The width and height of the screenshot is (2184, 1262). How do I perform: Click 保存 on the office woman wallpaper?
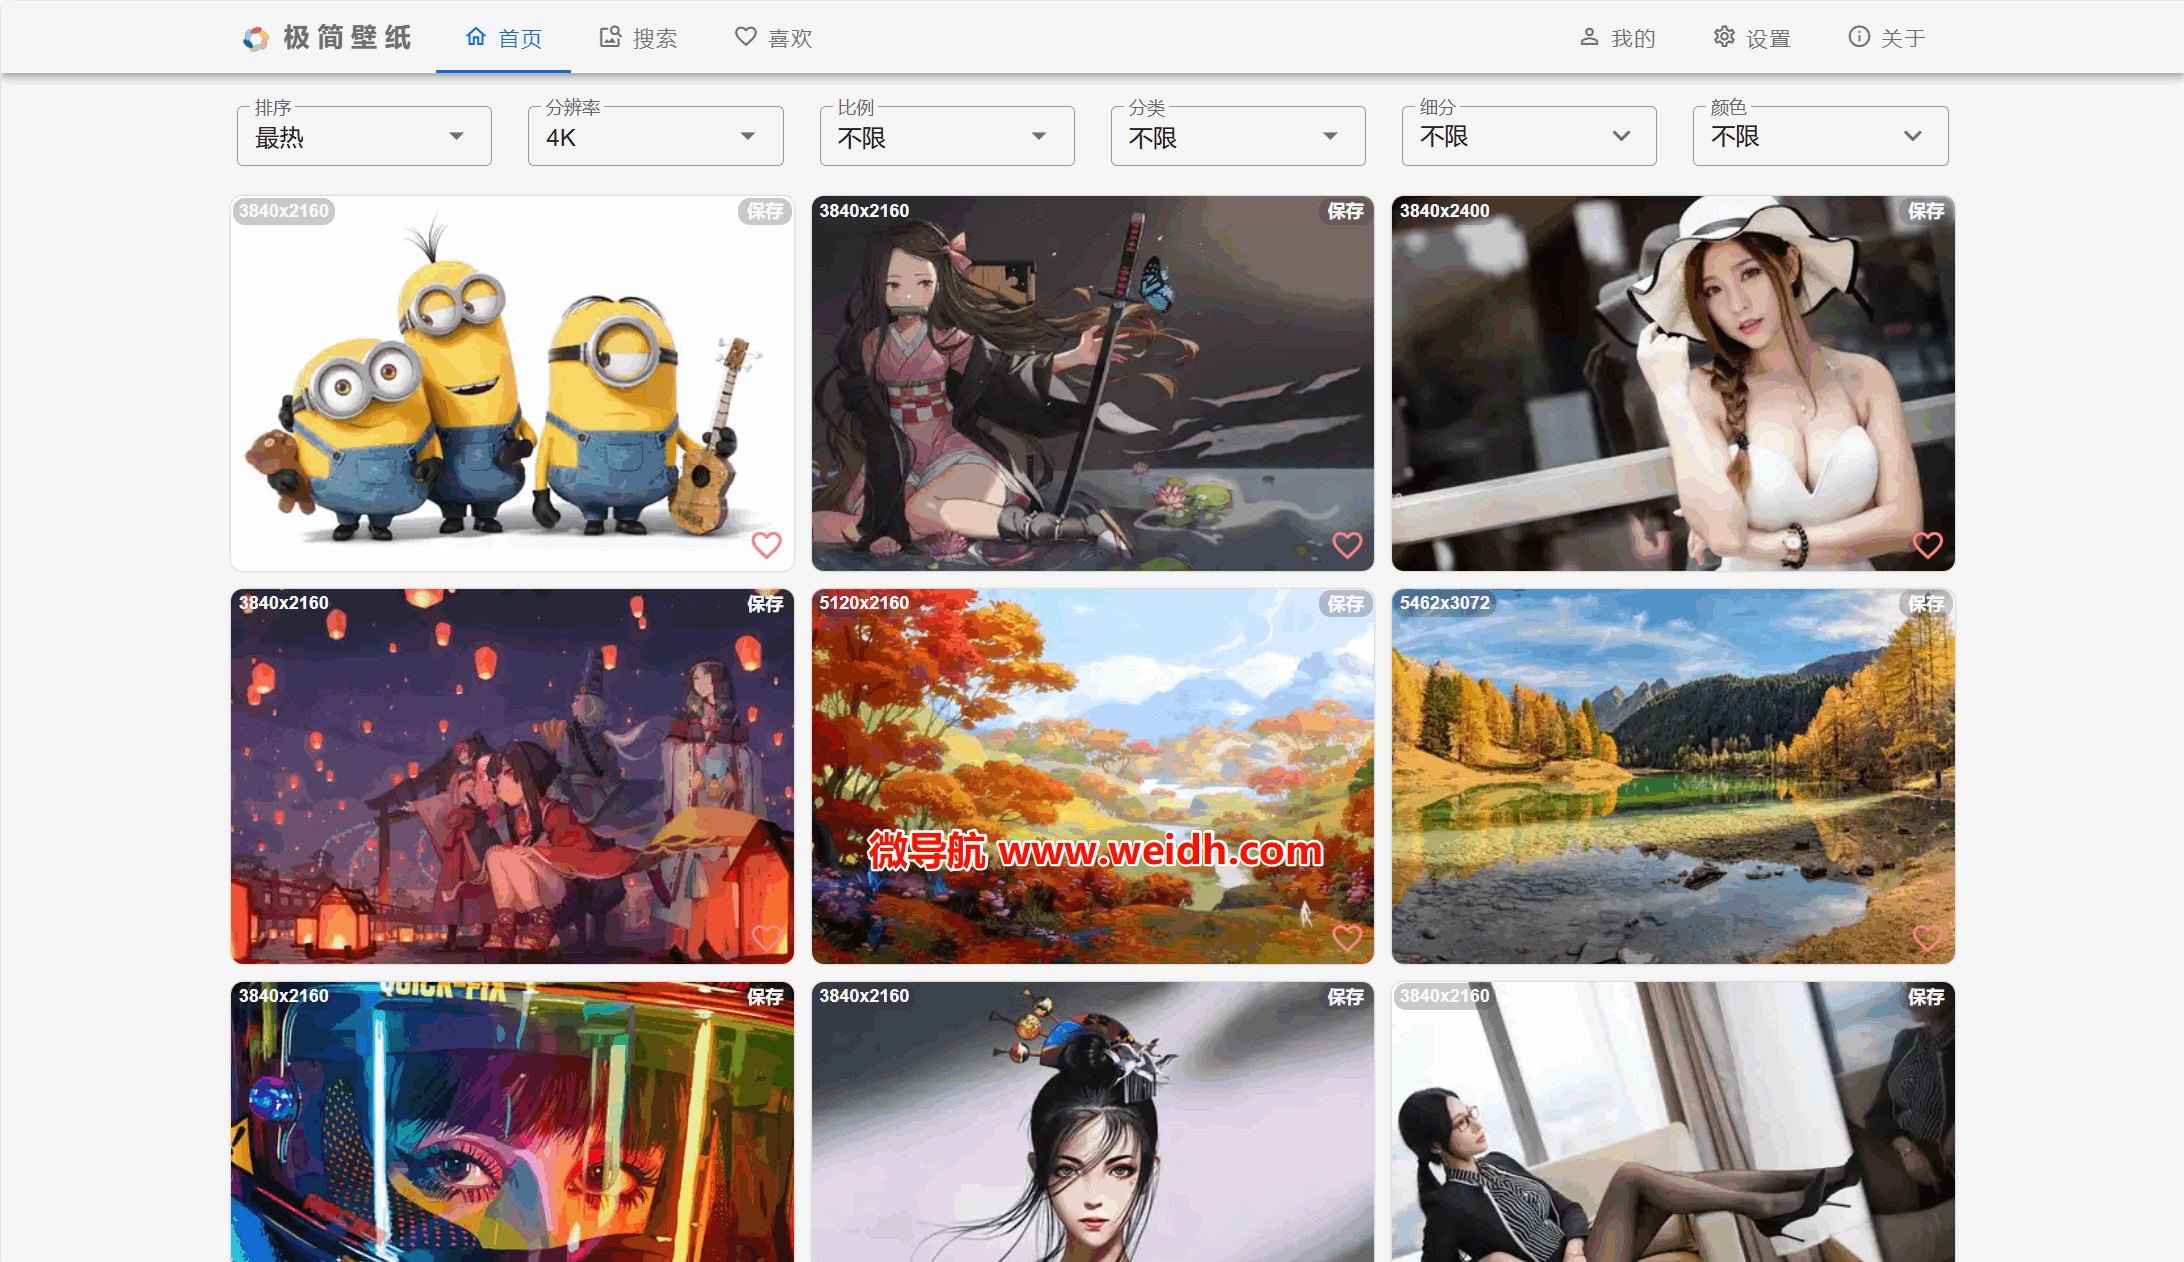pos(1926,997)
